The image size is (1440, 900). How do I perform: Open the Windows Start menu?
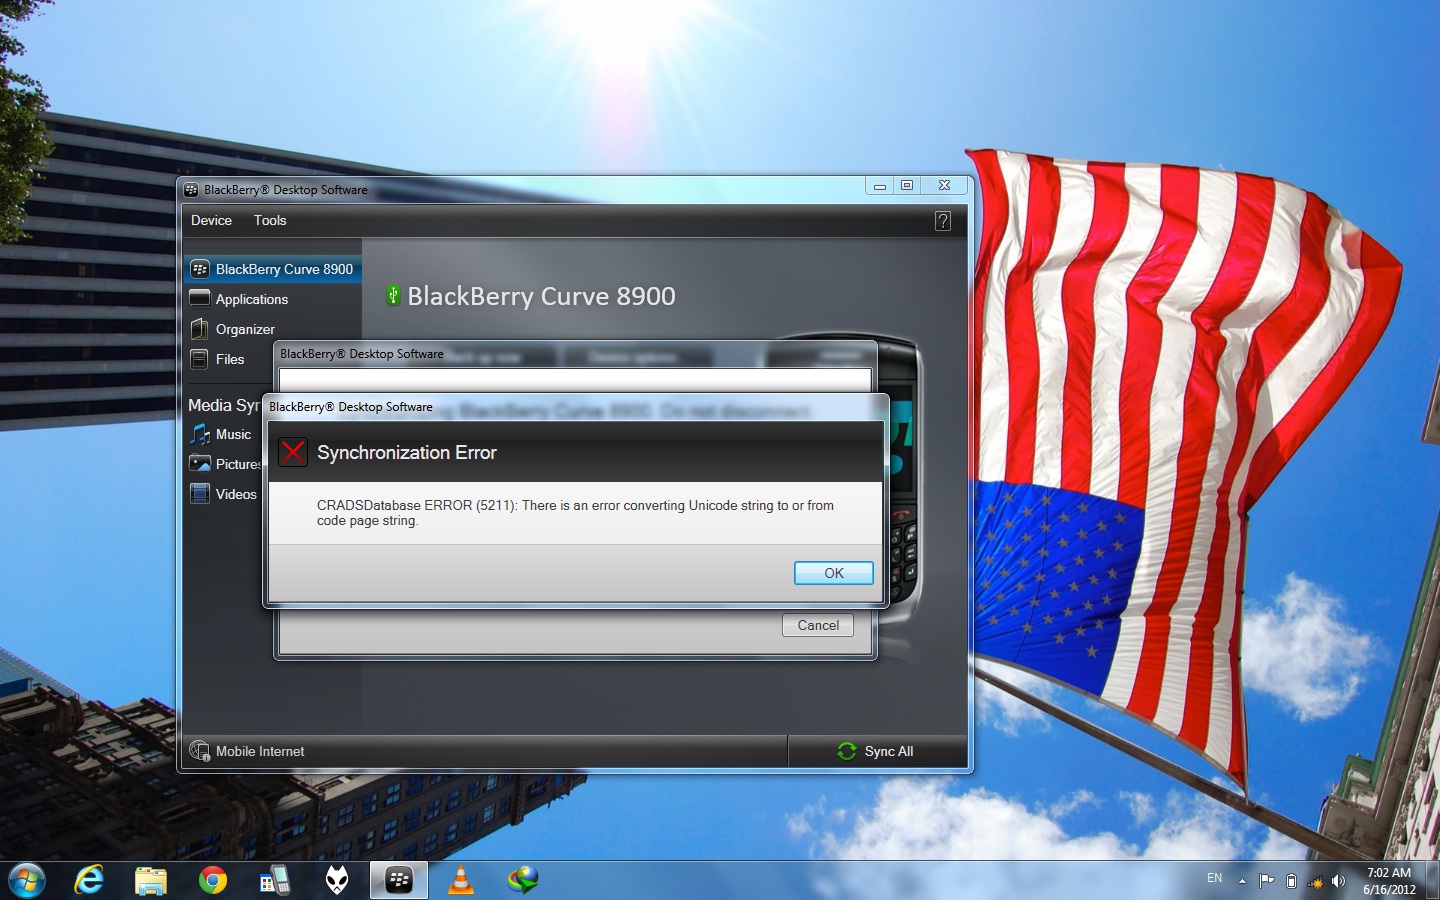(26, 880)
